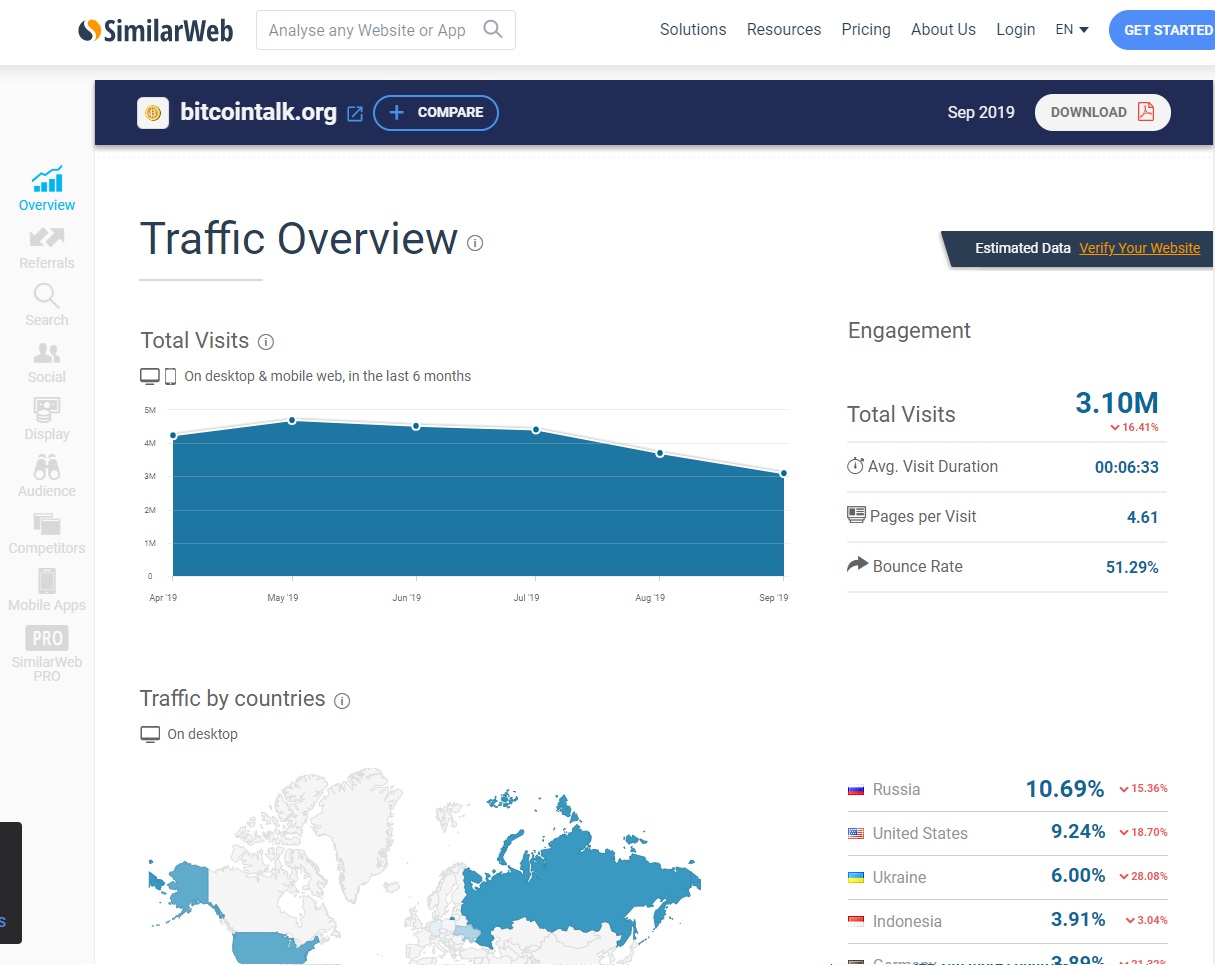Click the Russia flag icon
1215x965 pixels.
pos(856,790)
